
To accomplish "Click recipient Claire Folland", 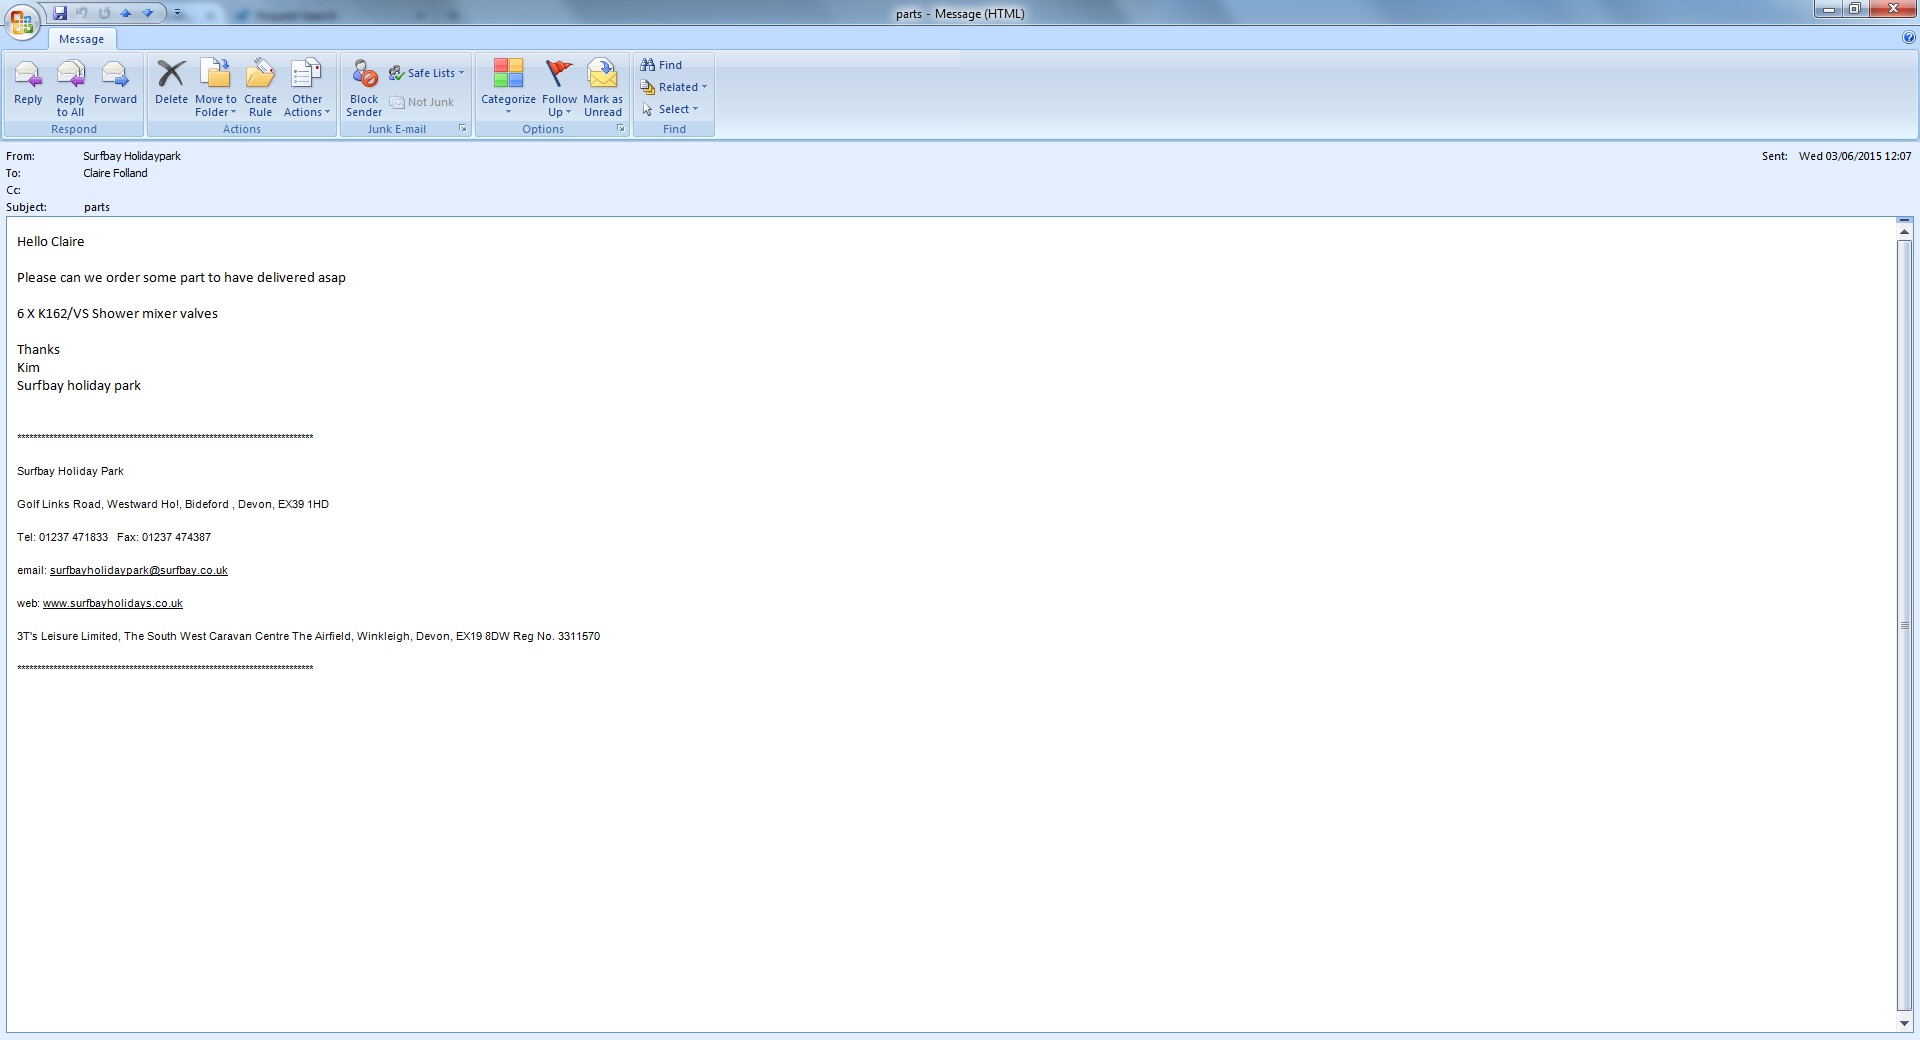I will (x=115, y=173).
